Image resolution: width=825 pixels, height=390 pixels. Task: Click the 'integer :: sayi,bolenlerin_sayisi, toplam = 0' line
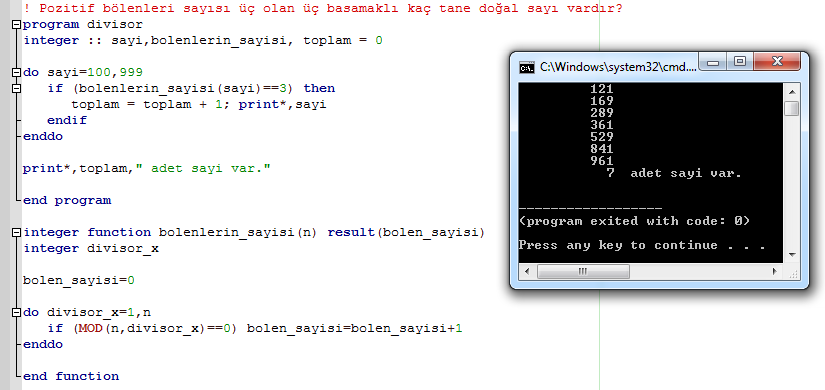203,41
